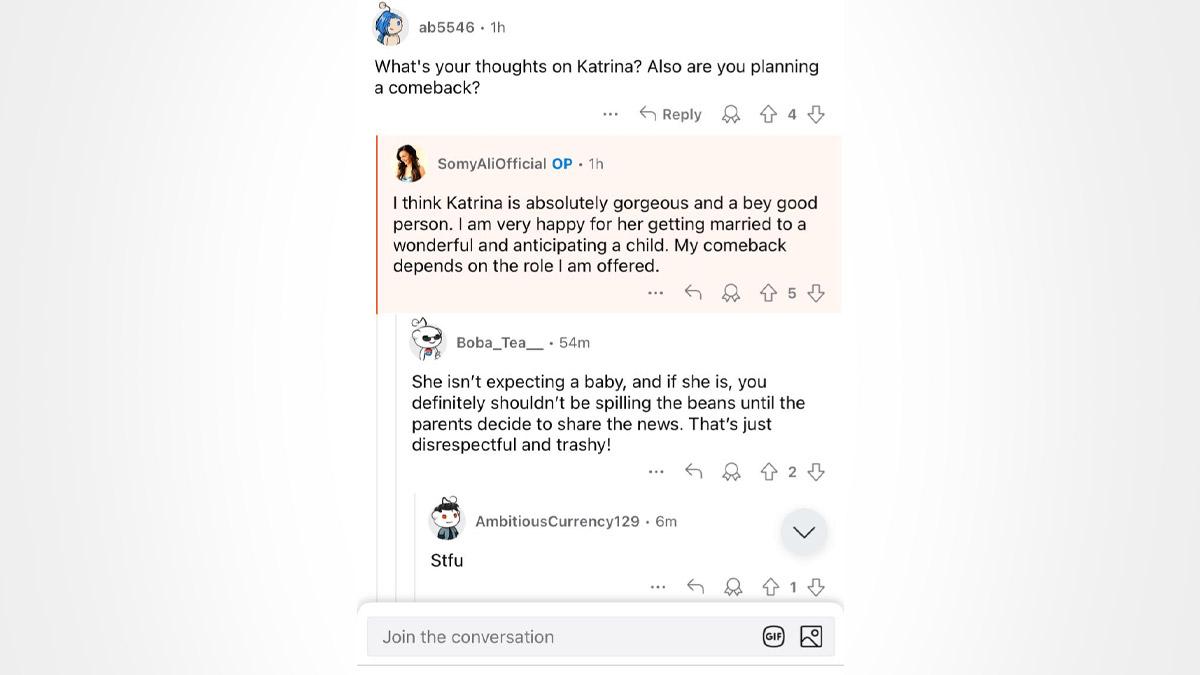1200x675 pixels.
Task: Upvote SomyAliOfficial's reply
Action: 768,293
